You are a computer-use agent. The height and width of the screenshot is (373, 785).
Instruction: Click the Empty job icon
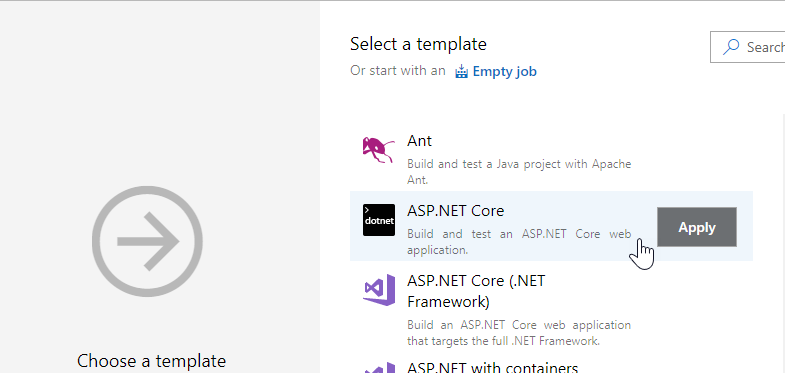[x=461, y=72]
